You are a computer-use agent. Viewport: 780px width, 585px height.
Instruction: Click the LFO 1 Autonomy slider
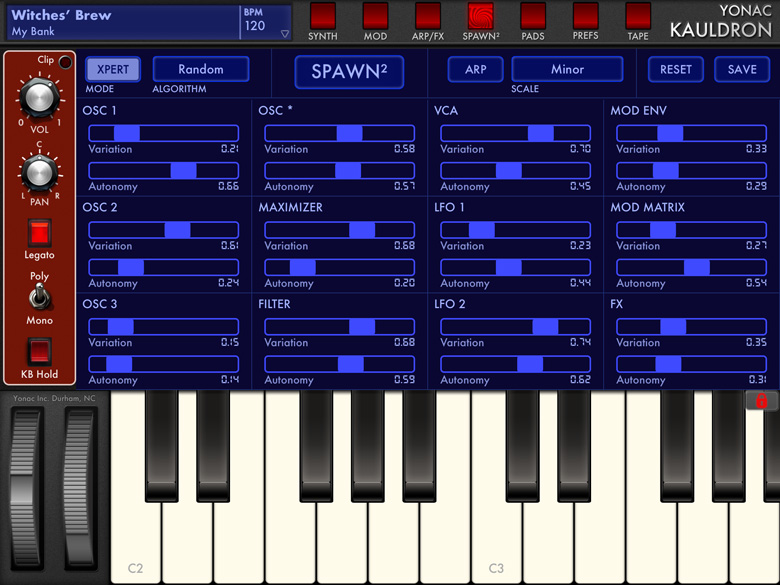tap(516, 268)
